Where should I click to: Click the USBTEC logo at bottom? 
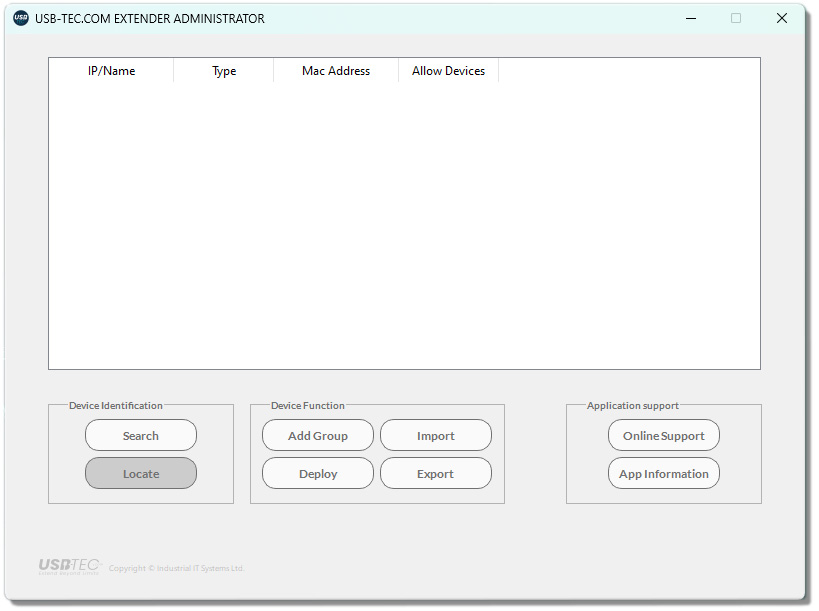tap(69, 566)
